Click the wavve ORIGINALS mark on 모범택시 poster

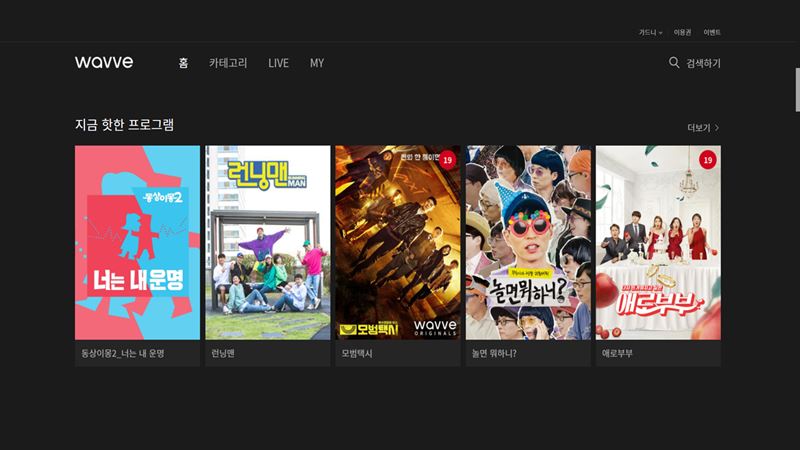[434, 327]
